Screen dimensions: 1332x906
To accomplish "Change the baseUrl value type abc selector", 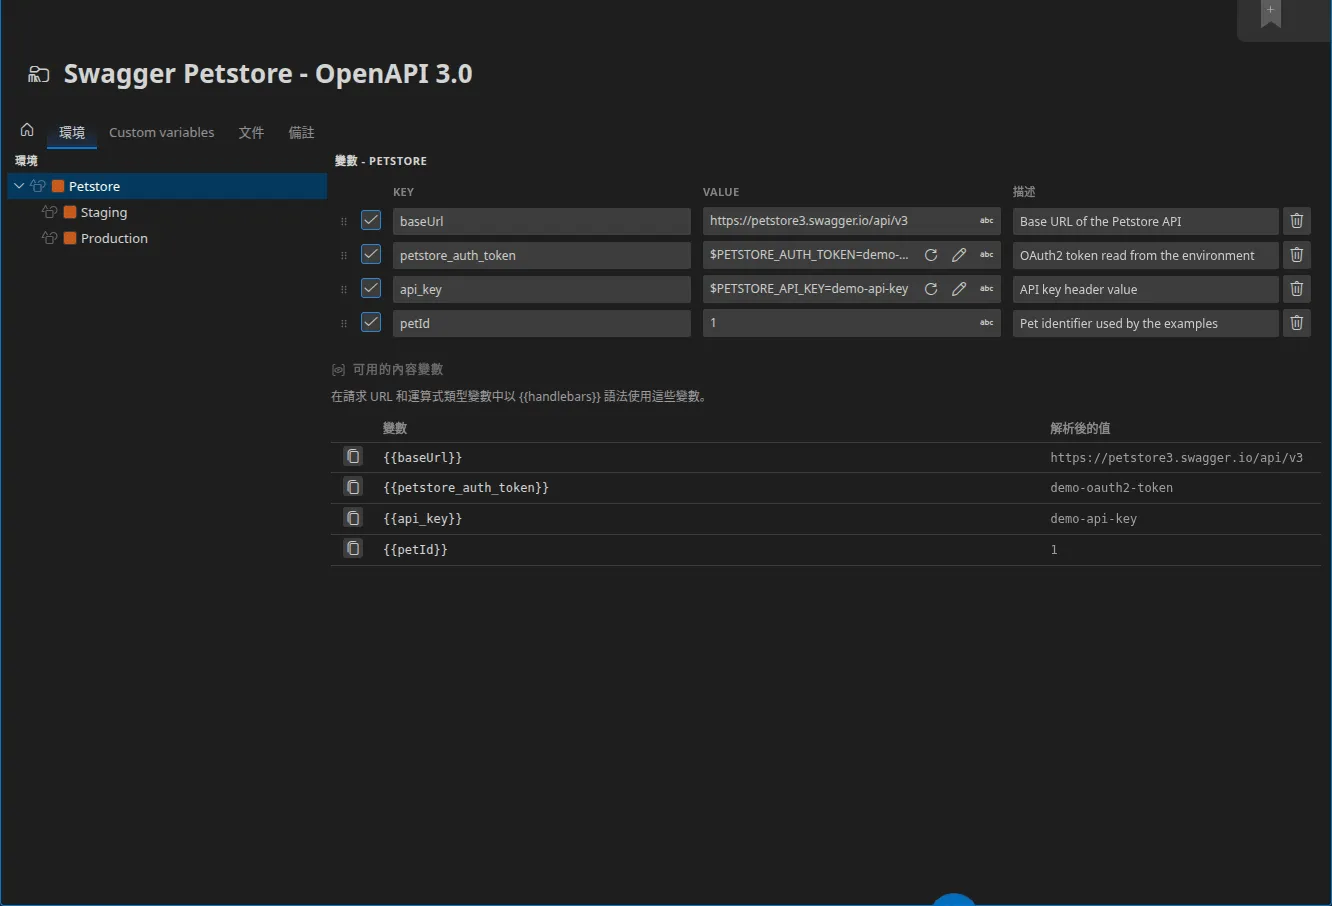I will (987, 221).
